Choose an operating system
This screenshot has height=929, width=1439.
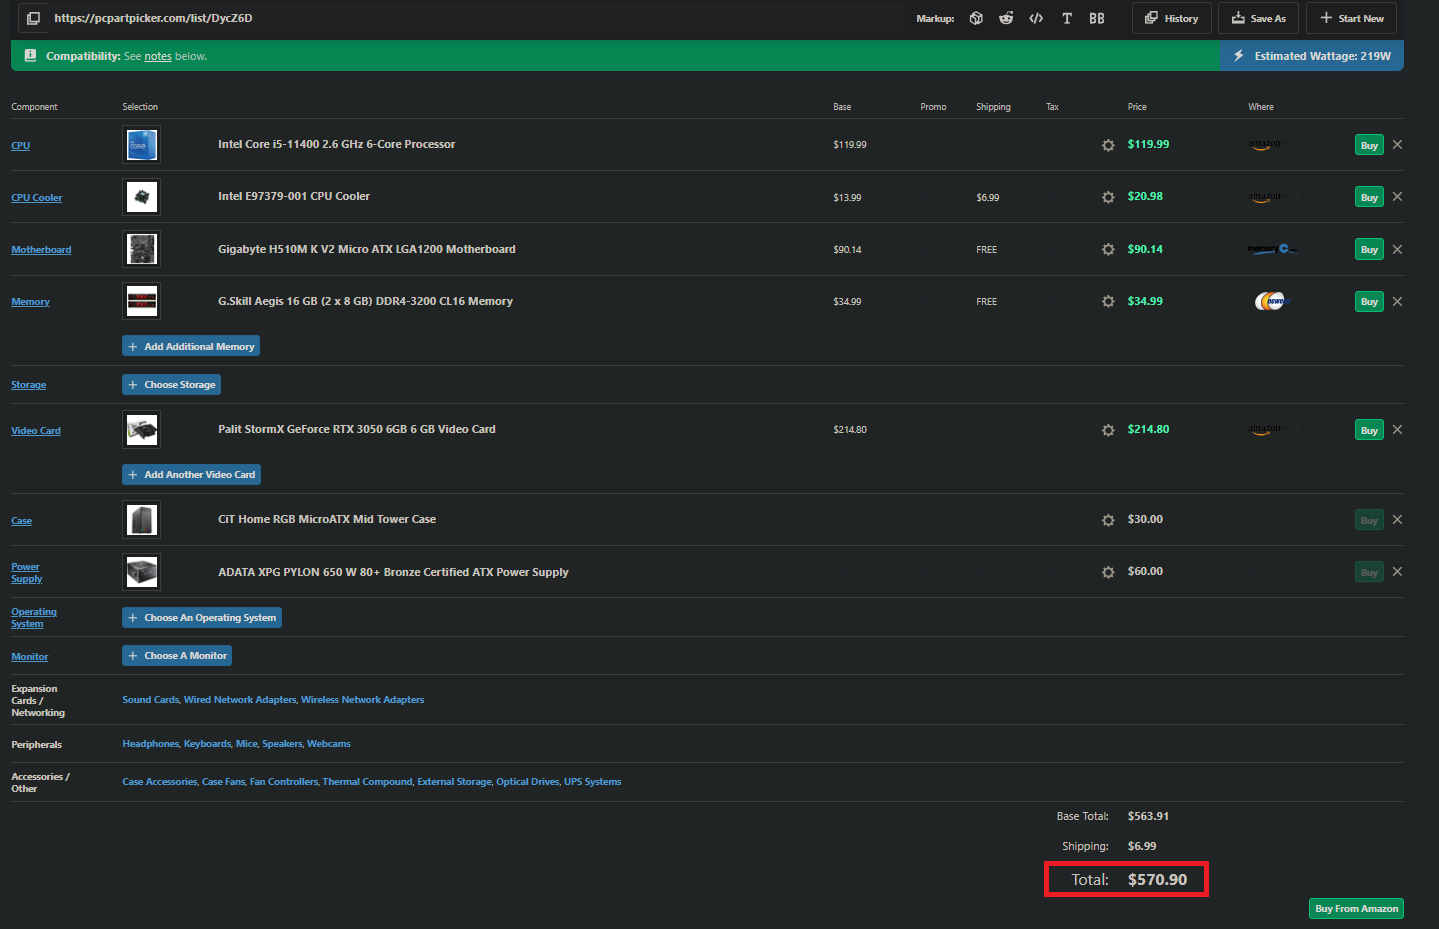201,618
